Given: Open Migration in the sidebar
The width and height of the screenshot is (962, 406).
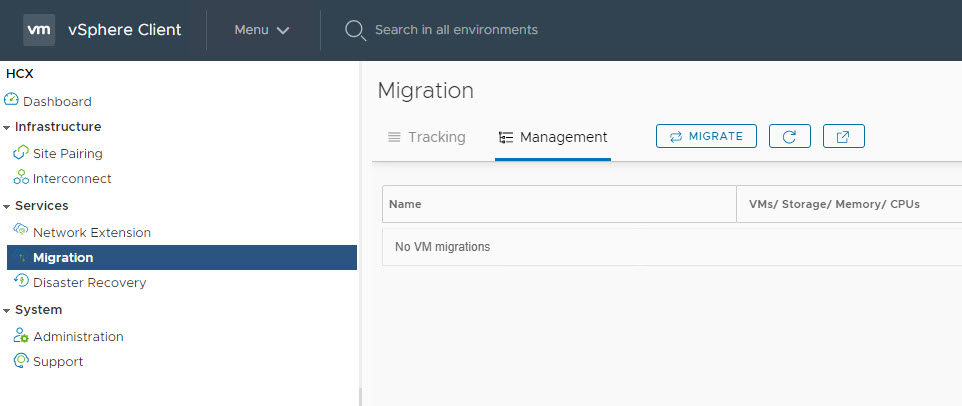Looking at the screenshot, I should [x=63, y=257].
